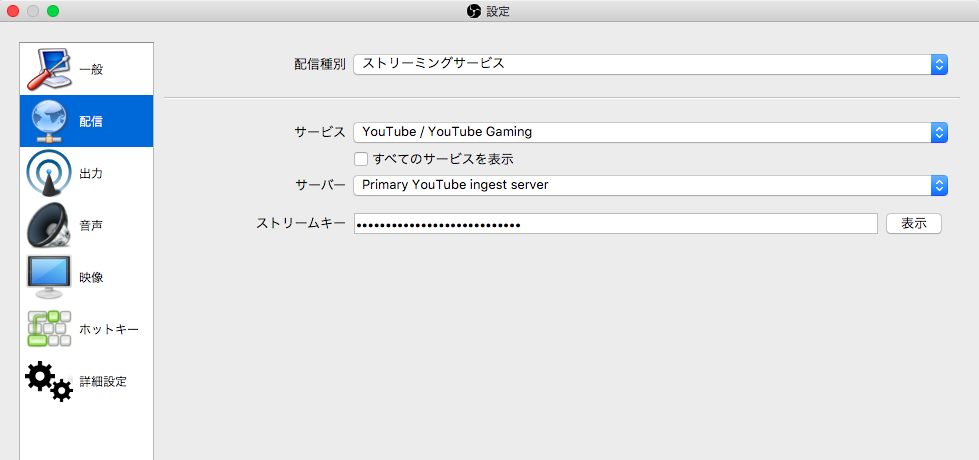This screenshot has width=979, height=460.
Task: Open the 配信種別 dropdown
Action: (651, 64)
